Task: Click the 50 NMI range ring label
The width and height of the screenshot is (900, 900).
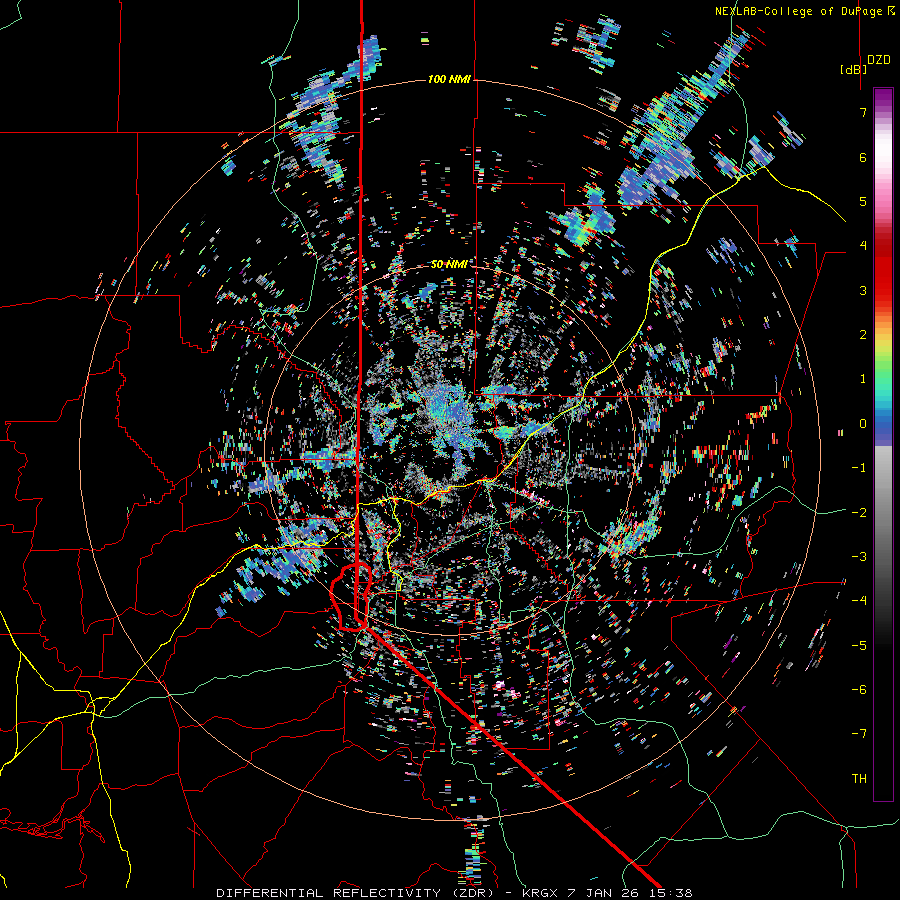Action: click(449, 264)
